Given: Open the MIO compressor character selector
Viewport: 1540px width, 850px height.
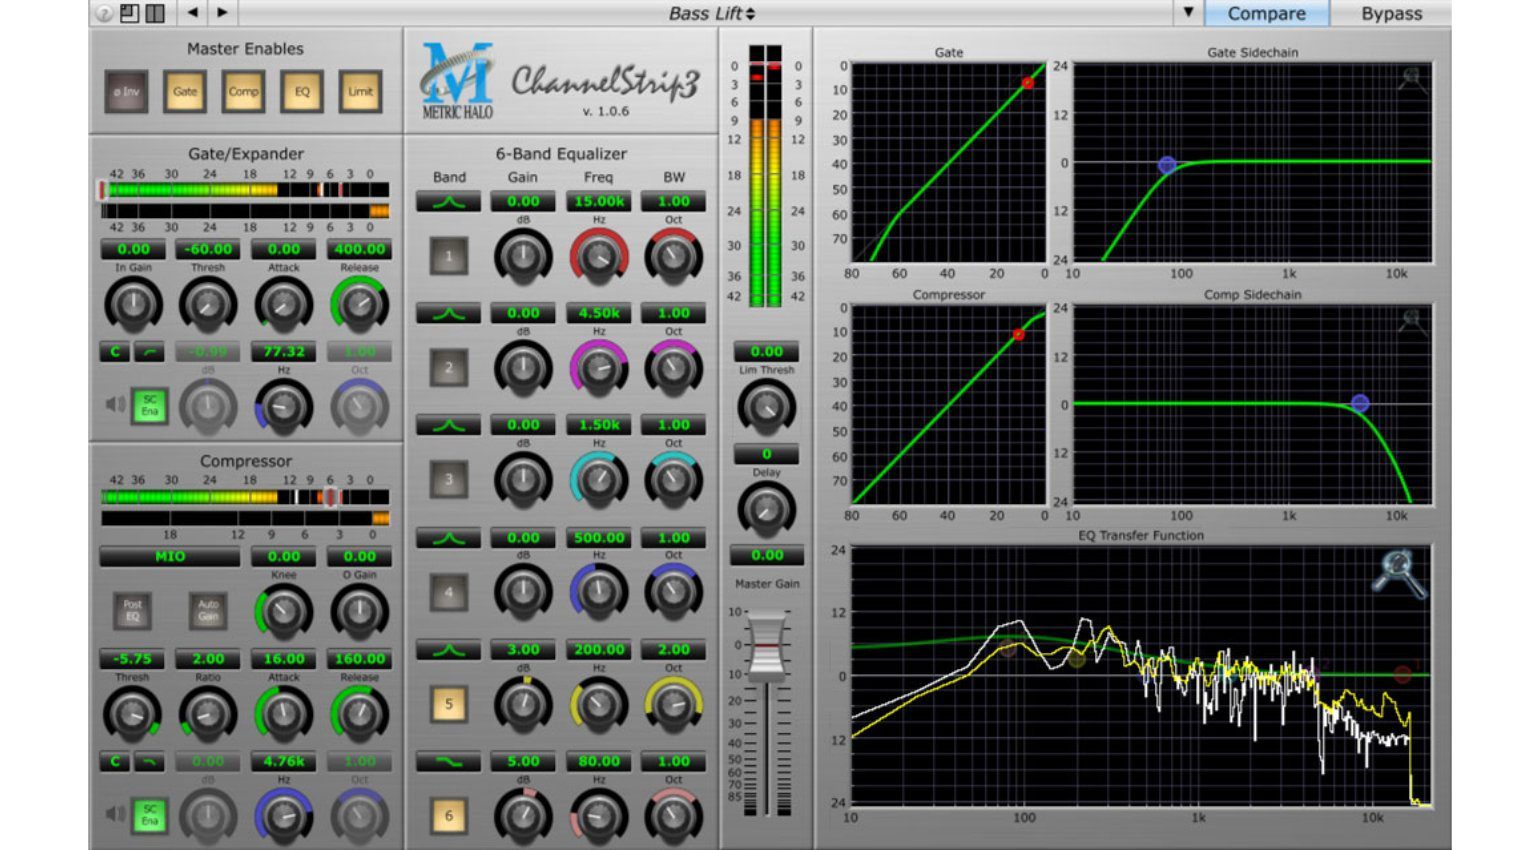Looking at the screenshot, I should pyautogui.click(x=170, y=557).
